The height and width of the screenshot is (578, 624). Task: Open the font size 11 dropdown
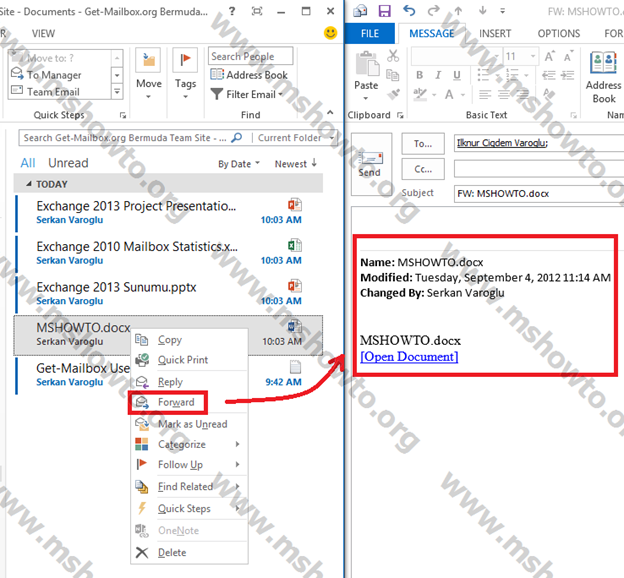point(533,56)
